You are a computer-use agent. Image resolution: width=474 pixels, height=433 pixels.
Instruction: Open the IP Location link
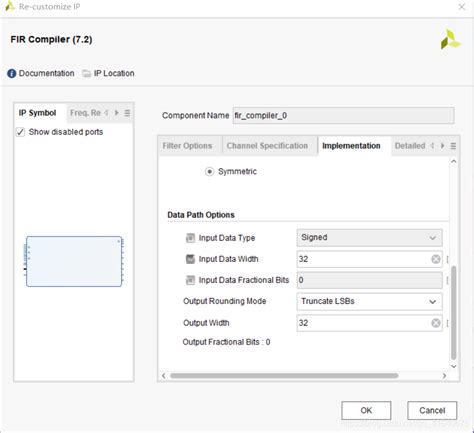tap(114, 73)
